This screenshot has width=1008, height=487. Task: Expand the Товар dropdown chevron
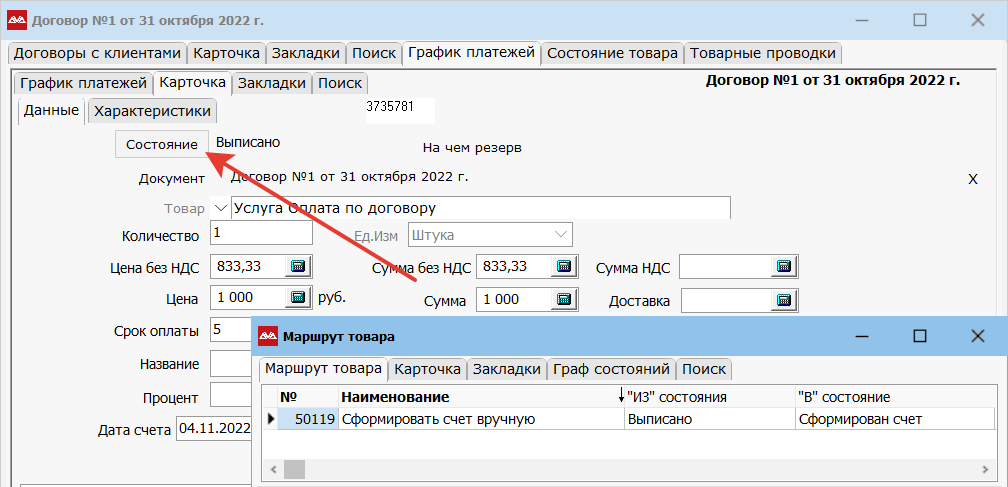(x=220, y=208)
